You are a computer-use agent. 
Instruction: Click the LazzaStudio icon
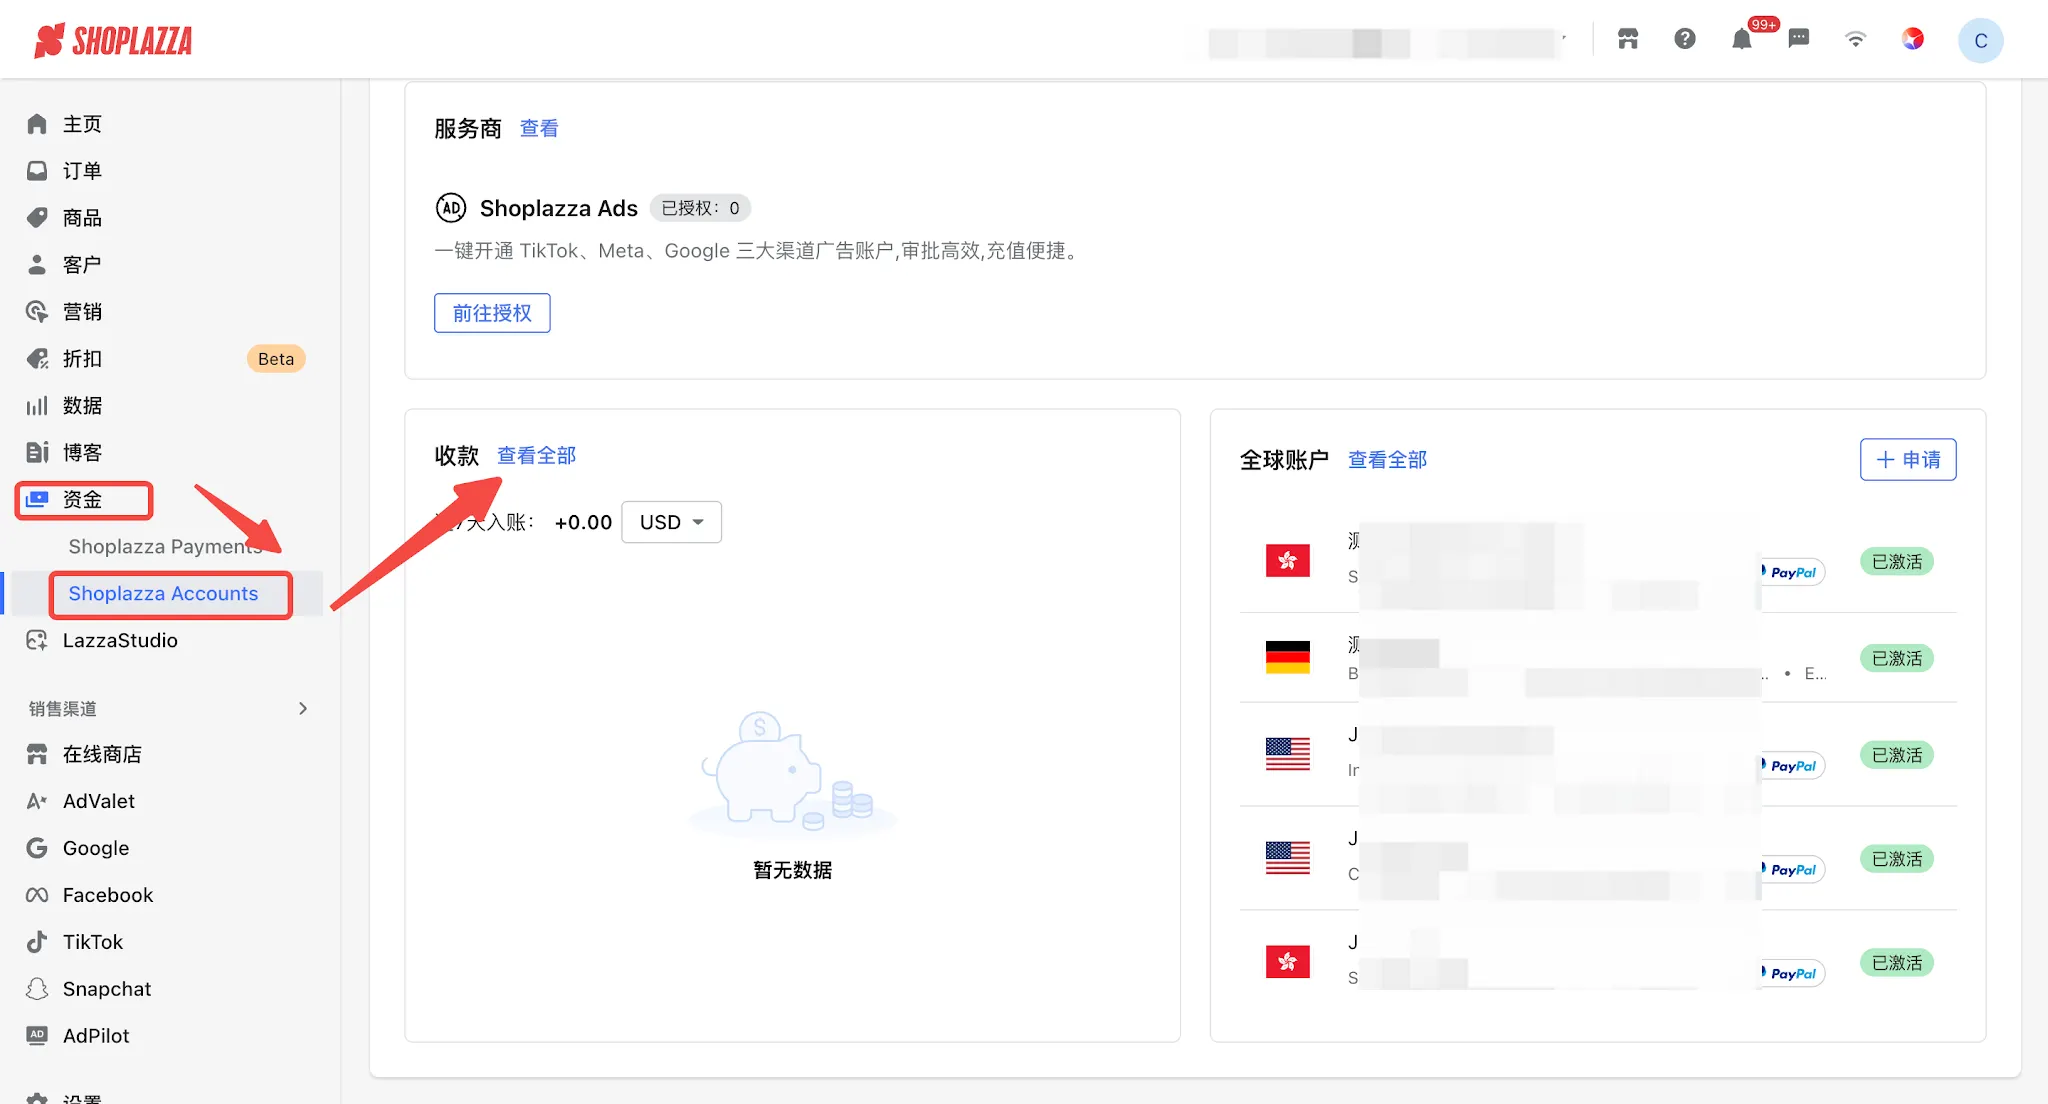(37, 640)
